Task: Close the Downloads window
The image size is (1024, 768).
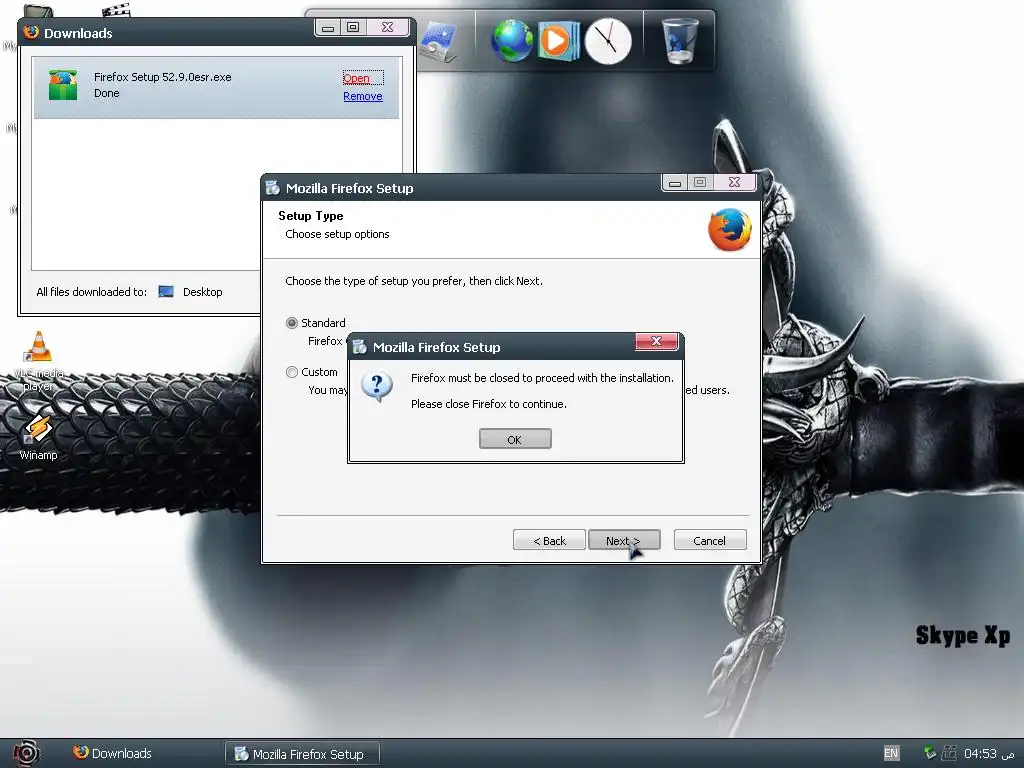Action: [387, 27]
